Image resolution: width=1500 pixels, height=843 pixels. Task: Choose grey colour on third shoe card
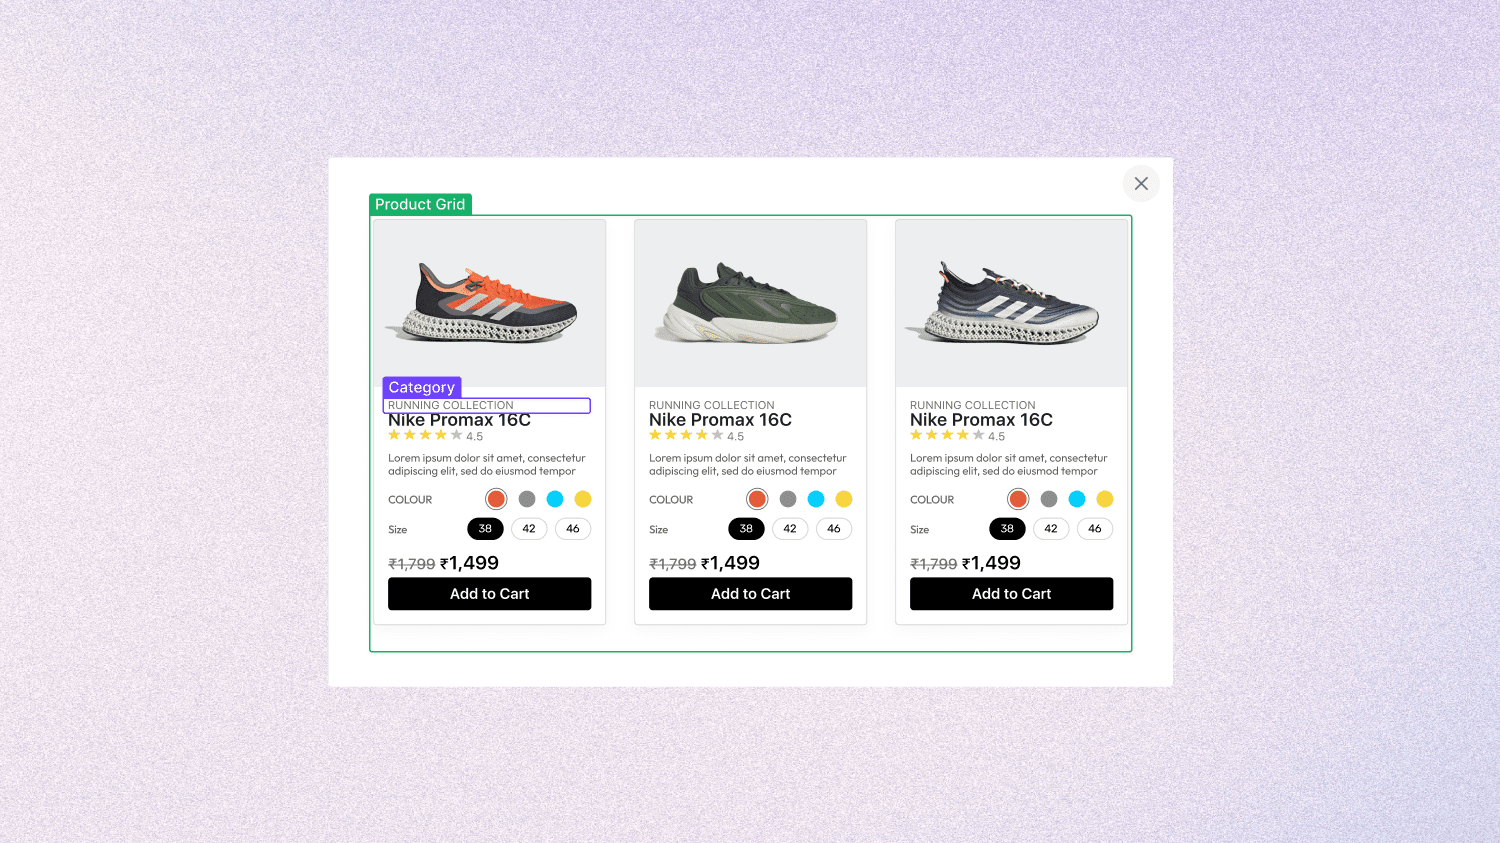point(1049,499)
